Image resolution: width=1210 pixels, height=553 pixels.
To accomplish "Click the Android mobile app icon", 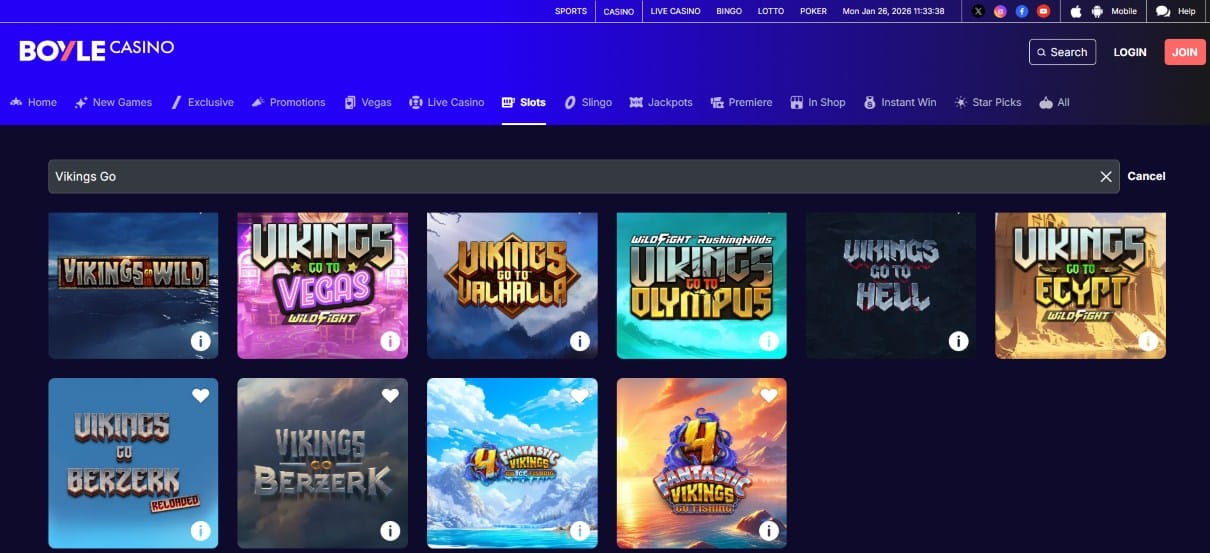I will (x=1097, y=11).
